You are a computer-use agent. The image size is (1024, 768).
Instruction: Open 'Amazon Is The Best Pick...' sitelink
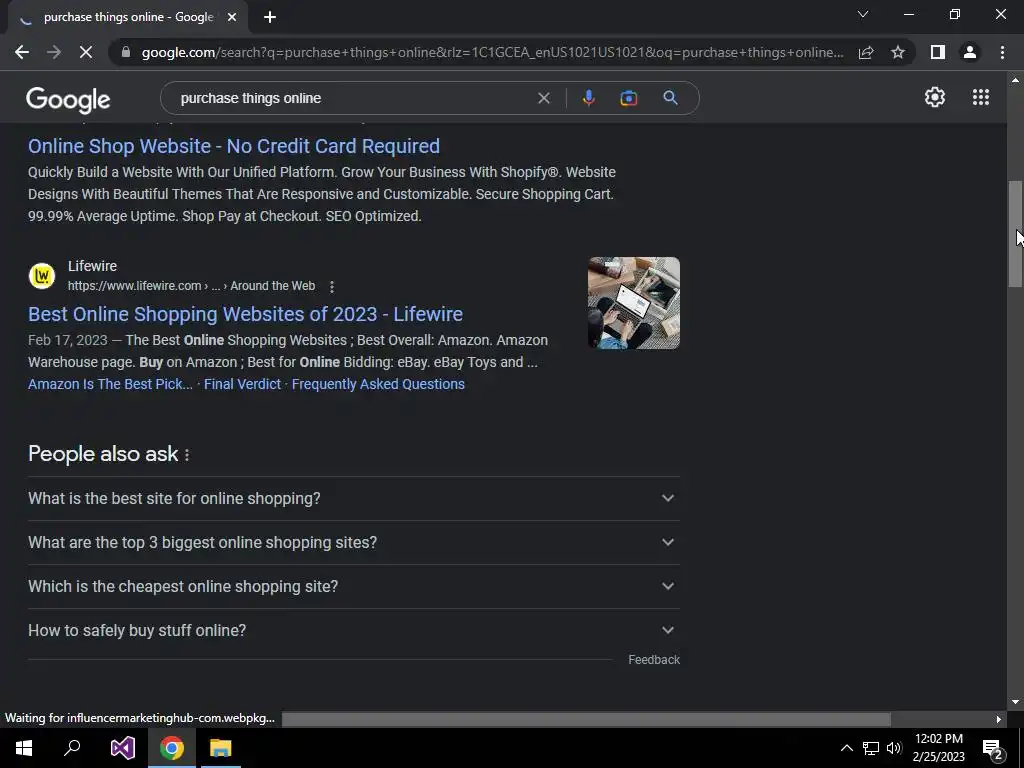[110, 384]
